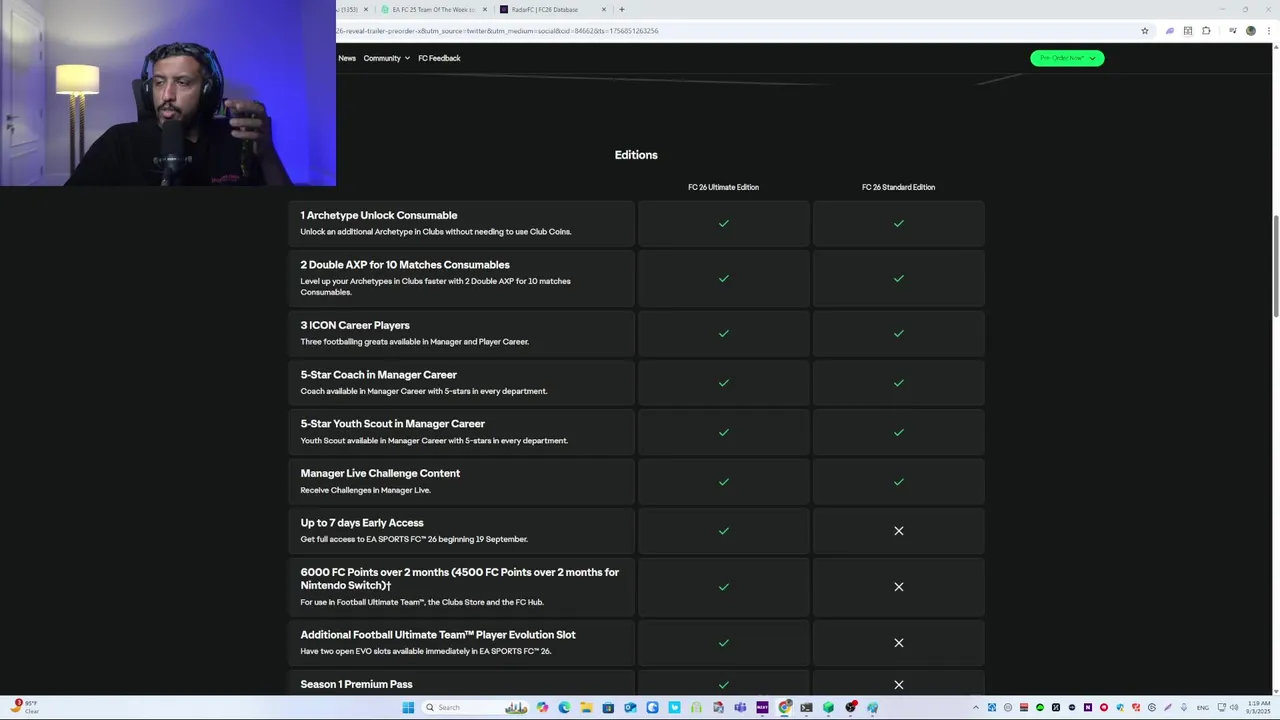Click Standard Edition X for Season 1 Premium Pass

click(x=898, y=685)
